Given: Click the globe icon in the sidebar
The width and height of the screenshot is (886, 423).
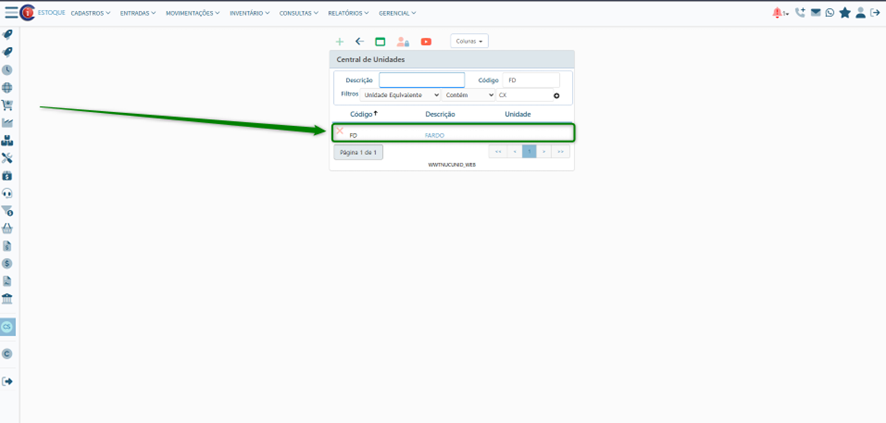Looking at the screenshot, I should click(x=7, y=88).
